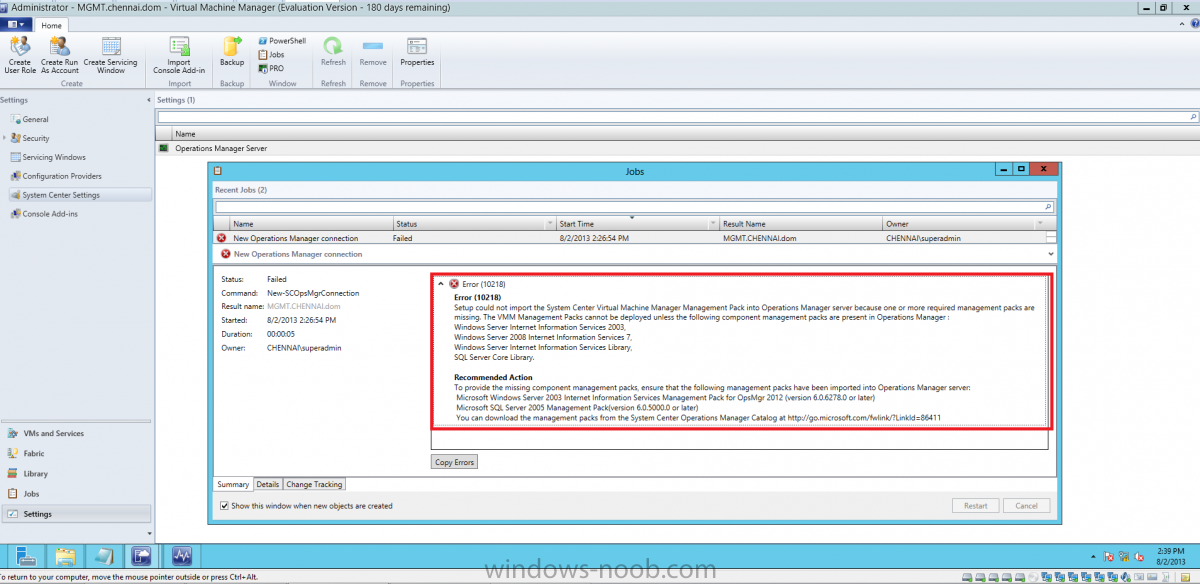The image size is (1200, 584).
Task: Click the main Settings search field
Action: click(x=676, y=117)
